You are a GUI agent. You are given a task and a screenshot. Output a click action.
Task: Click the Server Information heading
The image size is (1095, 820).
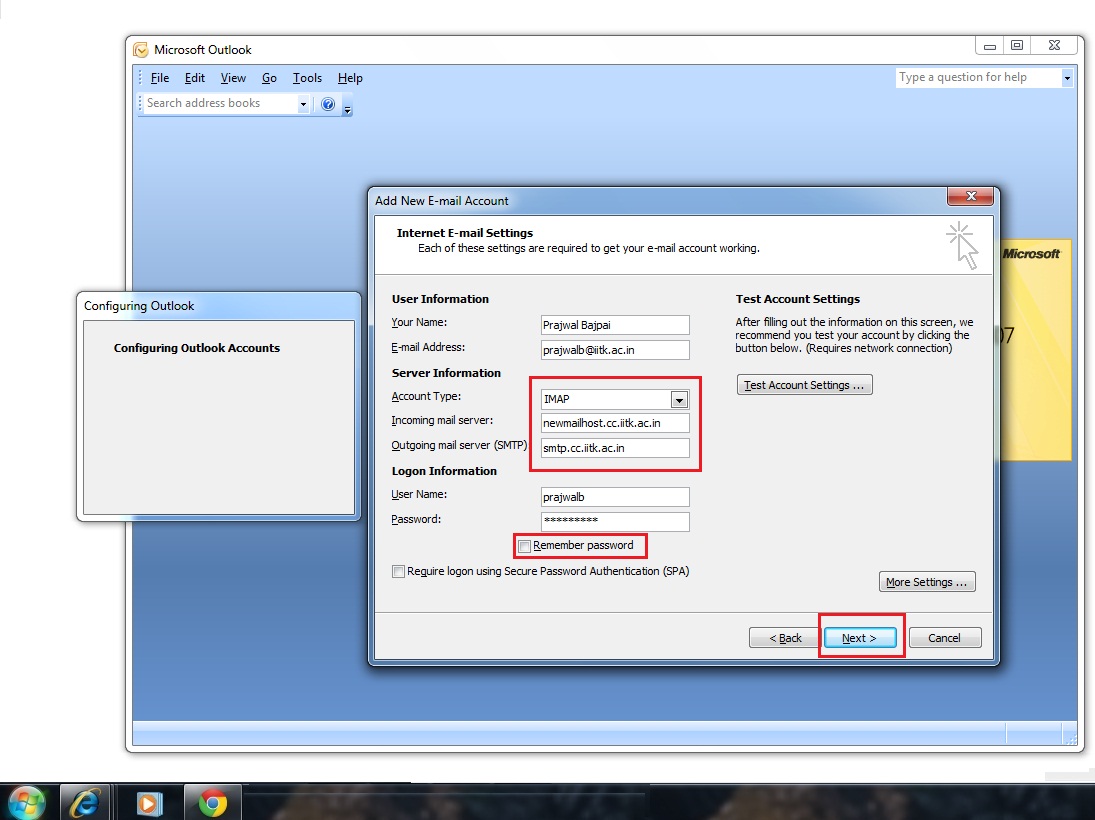[x=446, y=373]
